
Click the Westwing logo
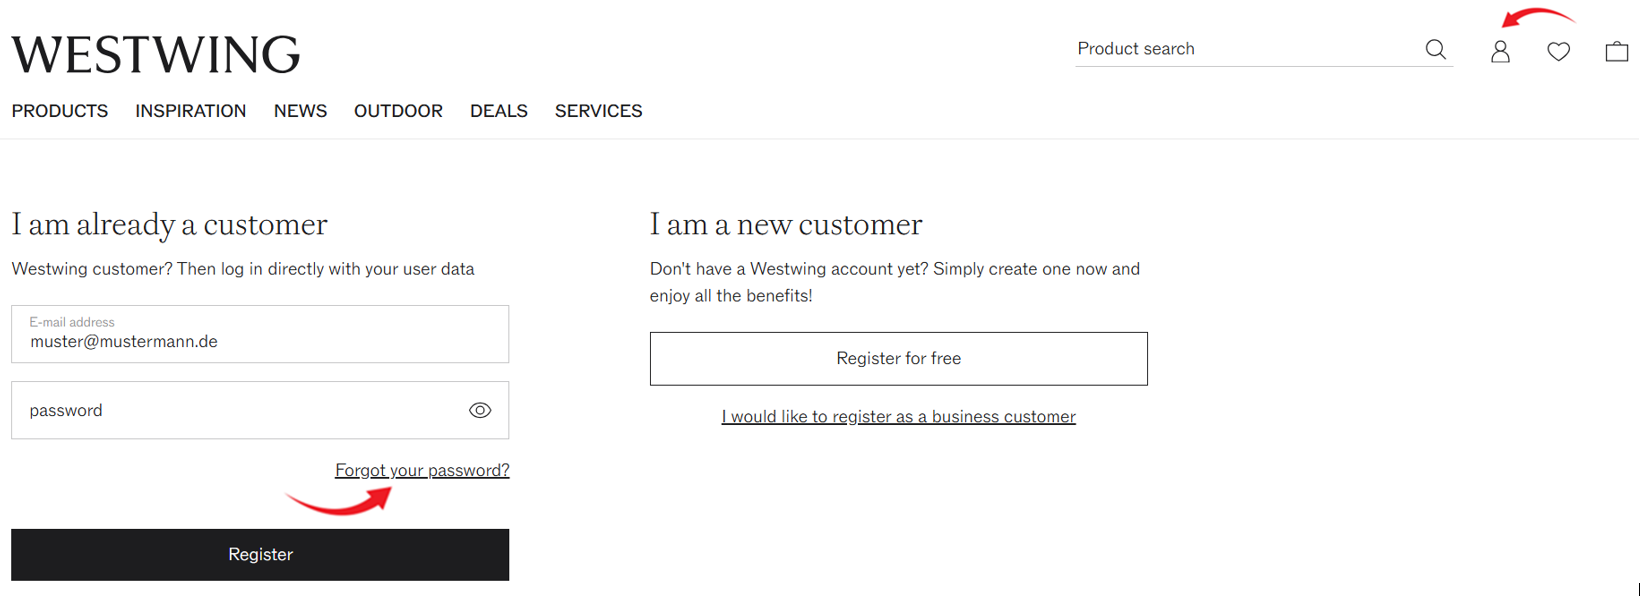(156, 54)
